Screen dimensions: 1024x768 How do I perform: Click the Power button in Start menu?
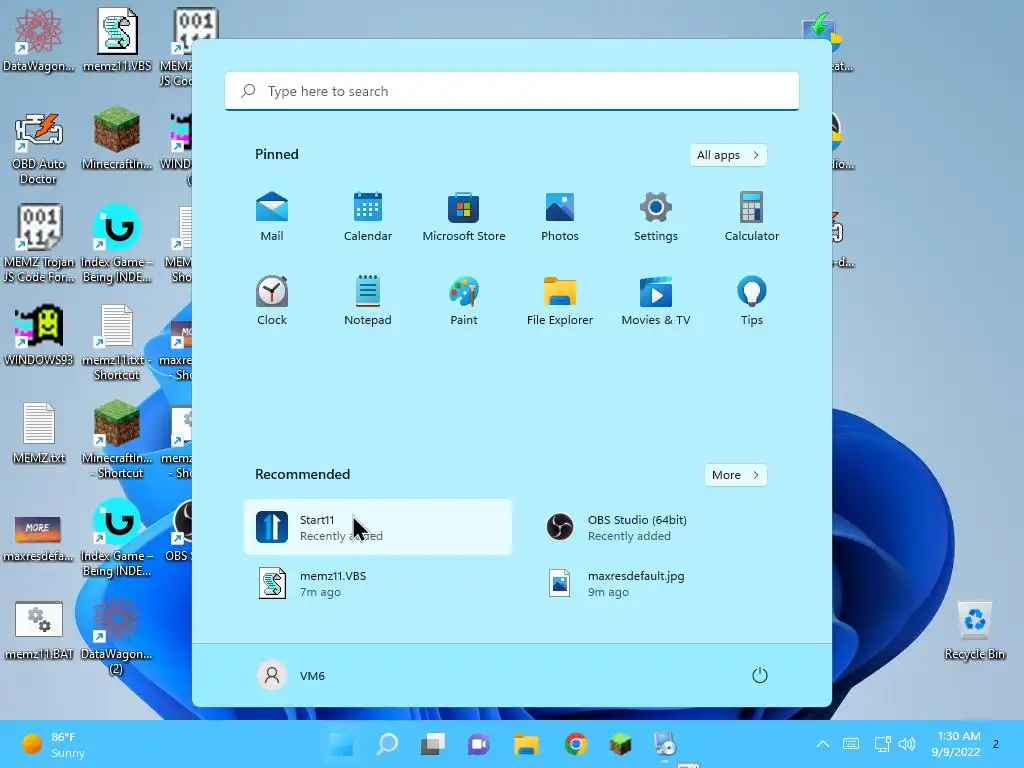coord(760,675)
